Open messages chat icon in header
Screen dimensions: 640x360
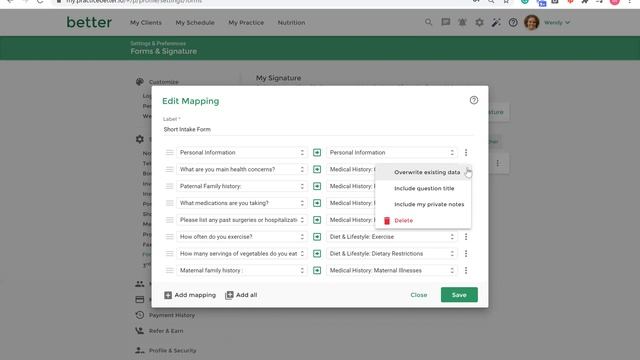(x=445, y=22)
